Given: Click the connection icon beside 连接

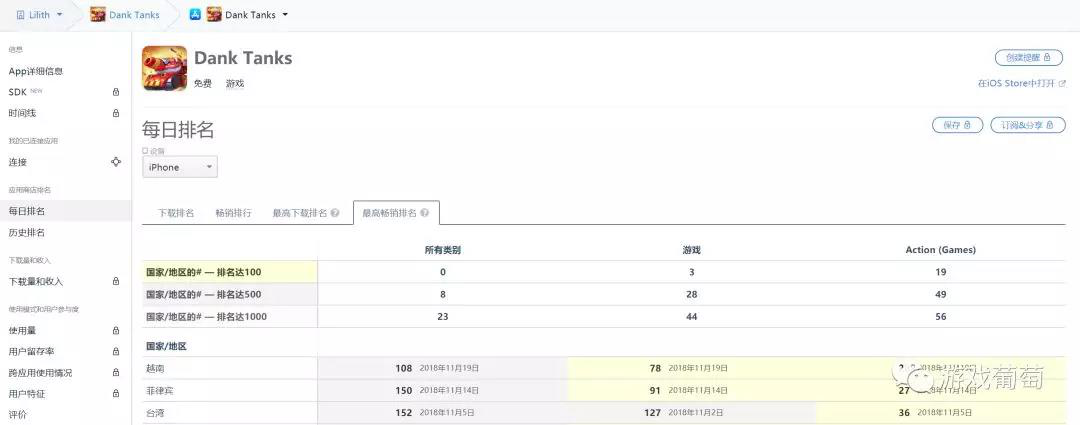Looking at the screenshot, I should (116, 162).
